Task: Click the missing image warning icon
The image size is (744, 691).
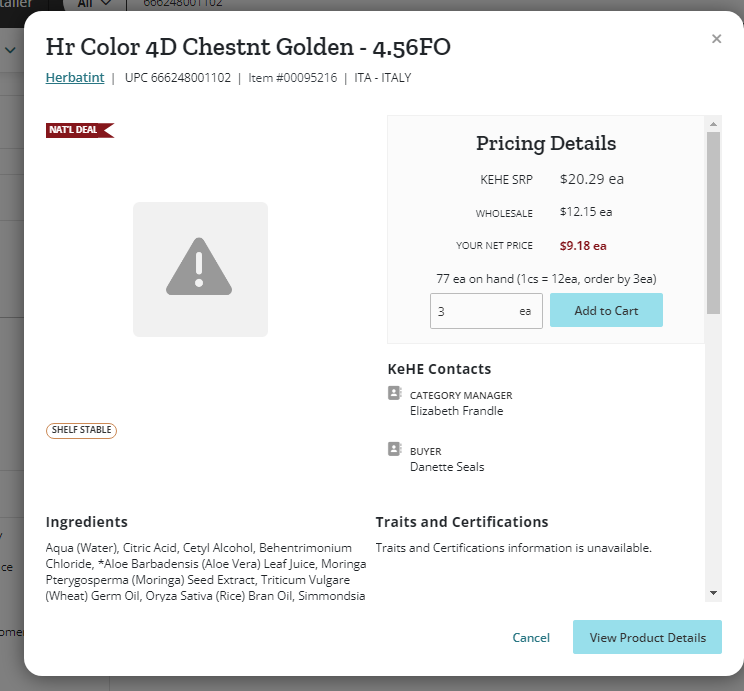Action: [199, 267]
